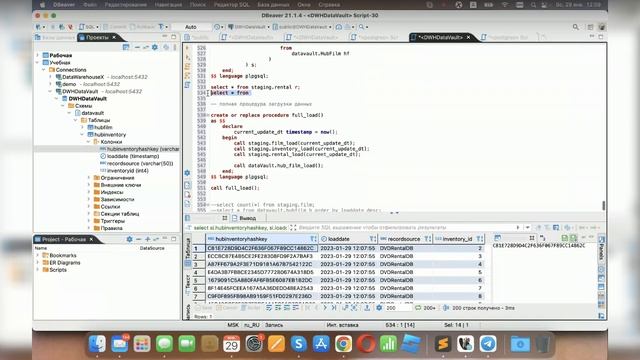This screenshot has width=640, height=360.
Task: Expand the Рабочая project node
Action: click(x=38, y=55)
